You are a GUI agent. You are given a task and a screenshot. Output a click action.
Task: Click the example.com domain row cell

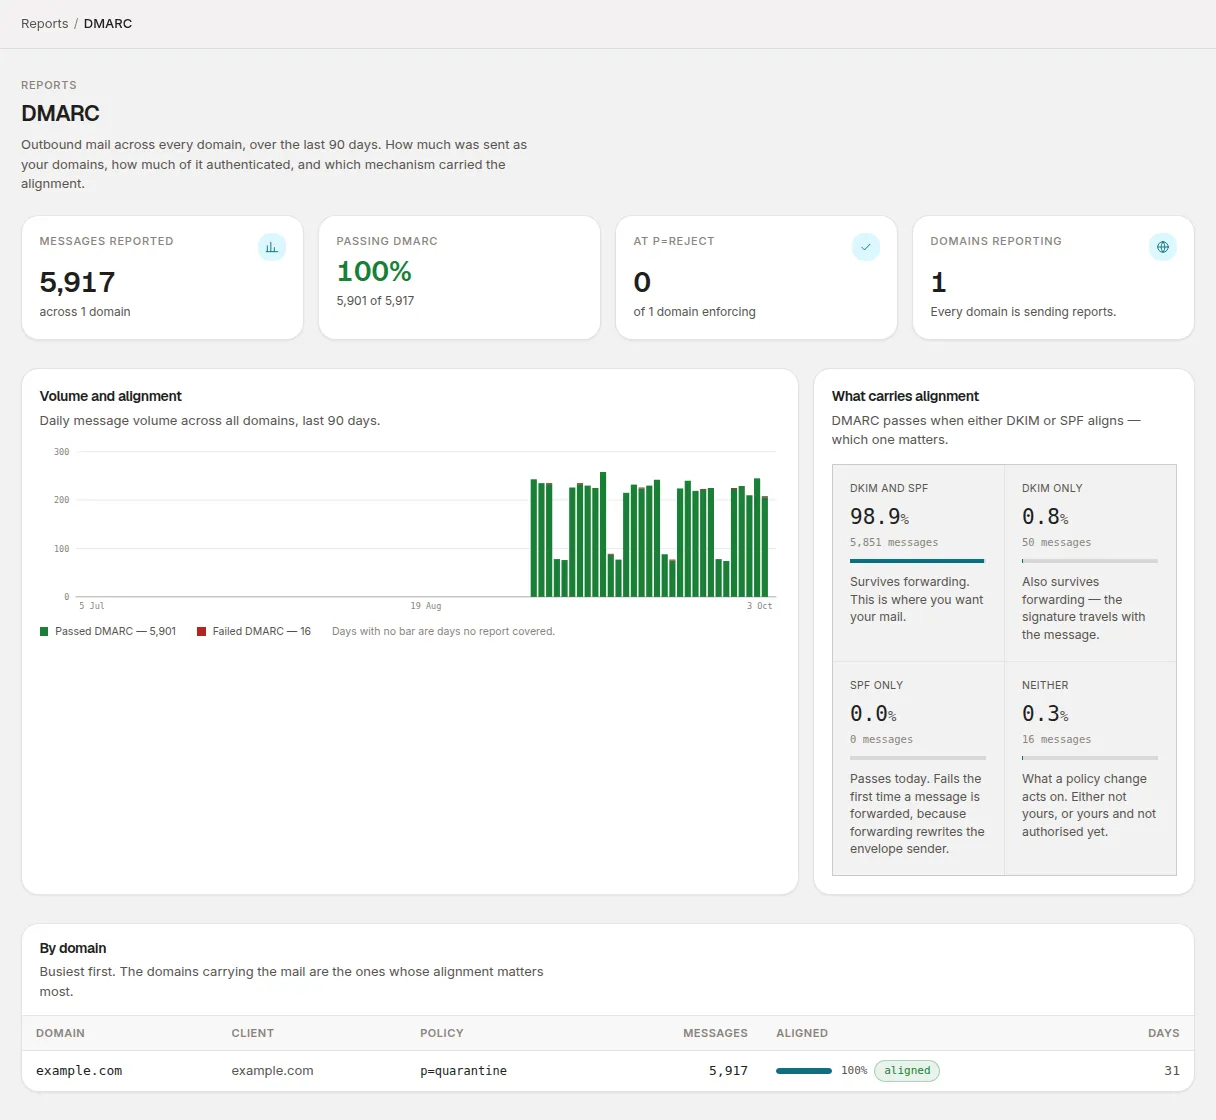pos(79,1071)
